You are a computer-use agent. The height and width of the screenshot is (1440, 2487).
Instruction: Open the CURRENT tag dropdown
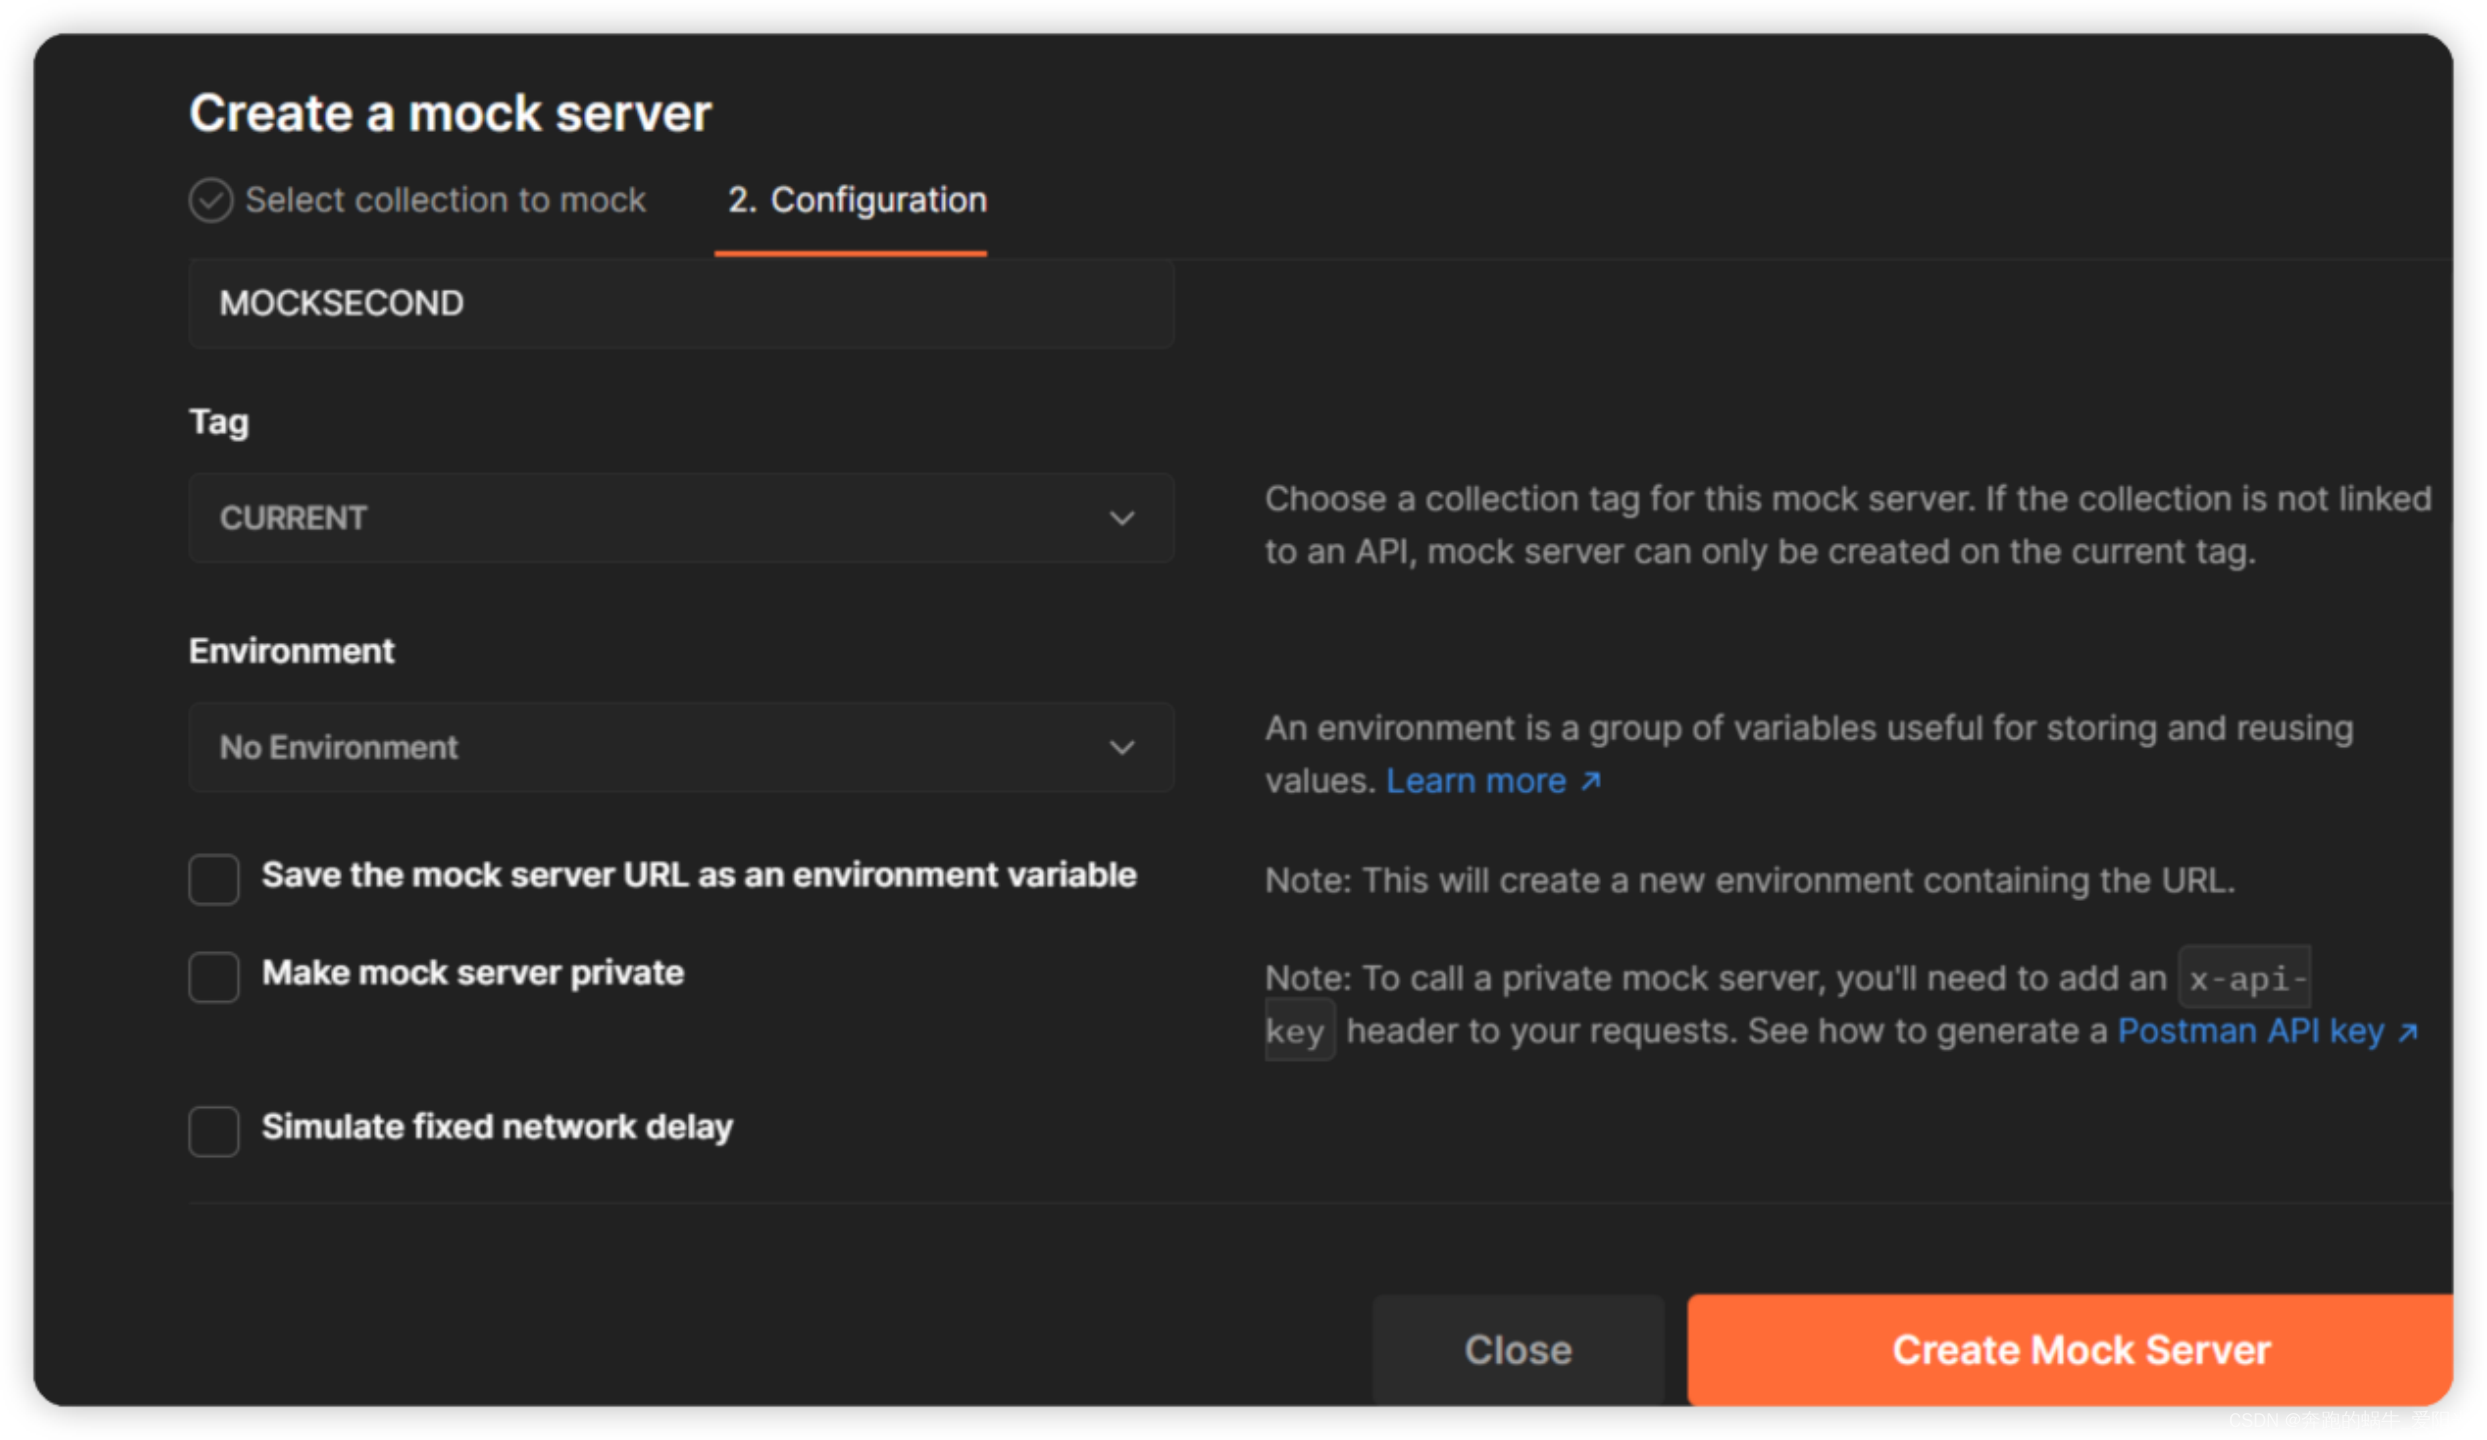pos(680,518)
